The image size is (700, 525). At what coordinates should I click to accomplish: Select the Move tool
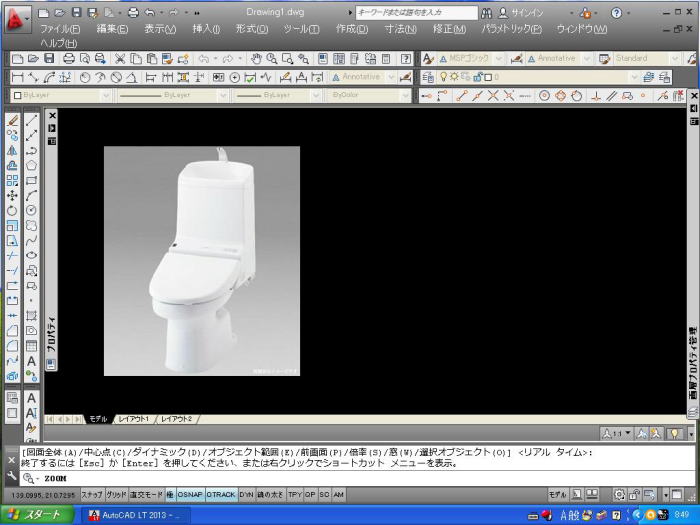pos(12,196)
